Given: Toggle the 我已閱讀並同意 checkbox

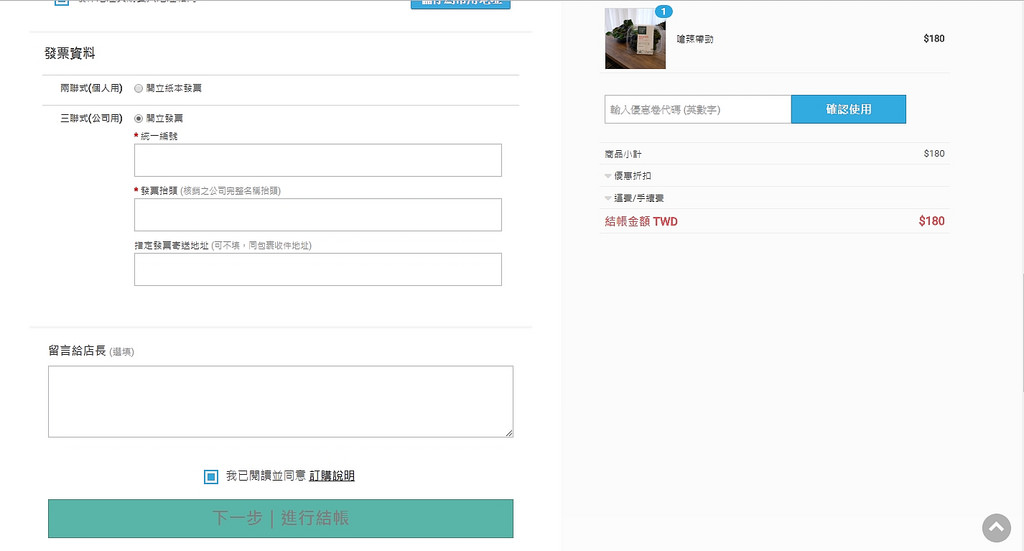Looking at the screenshot, I should tap(211, 476).
